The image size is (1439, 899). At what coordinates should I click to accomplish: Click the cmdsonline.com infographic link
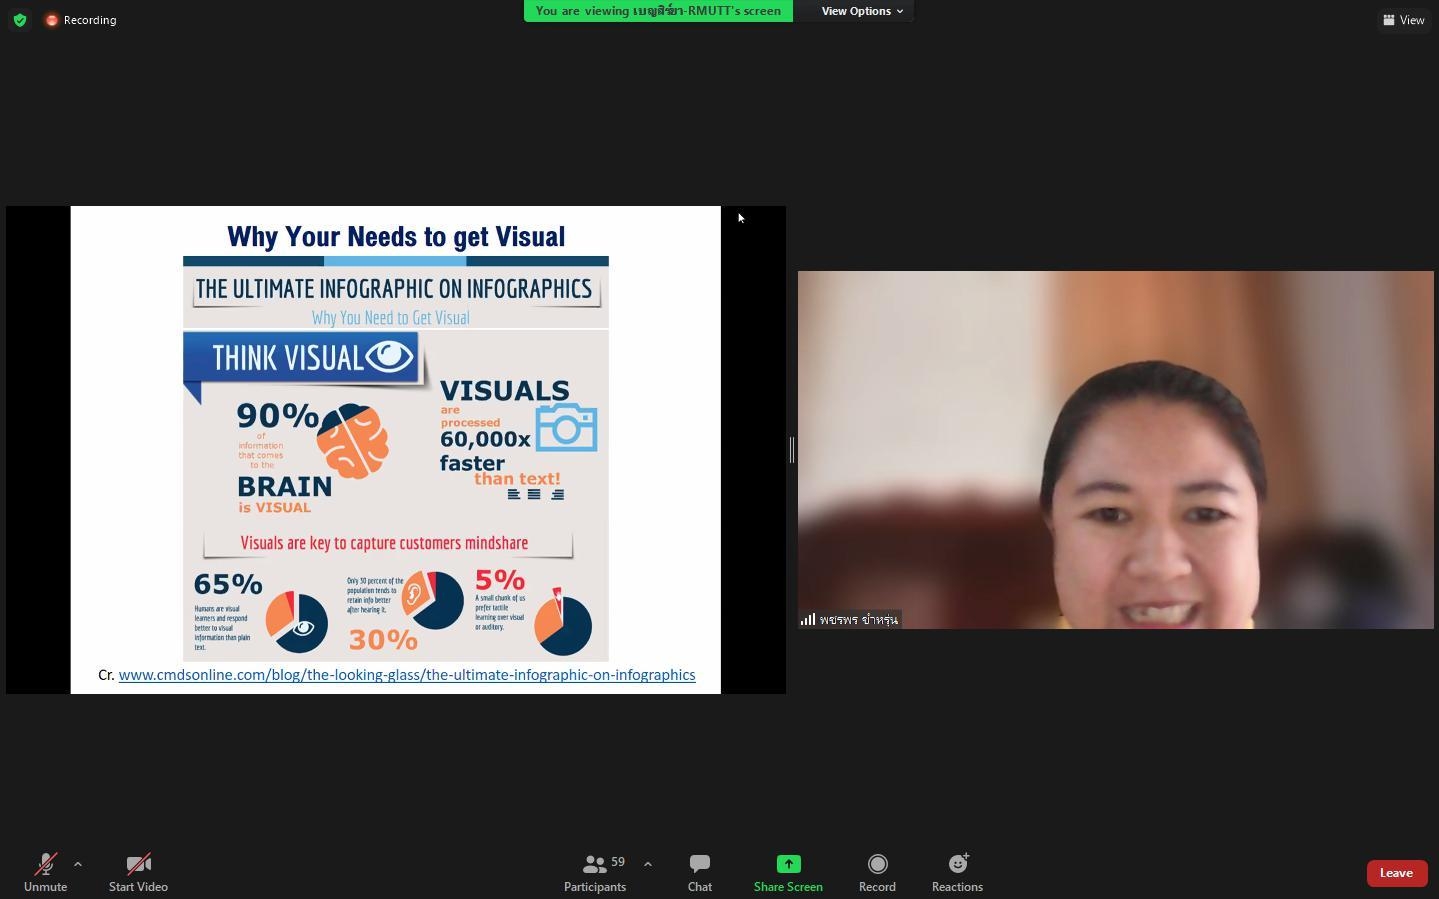407,675
